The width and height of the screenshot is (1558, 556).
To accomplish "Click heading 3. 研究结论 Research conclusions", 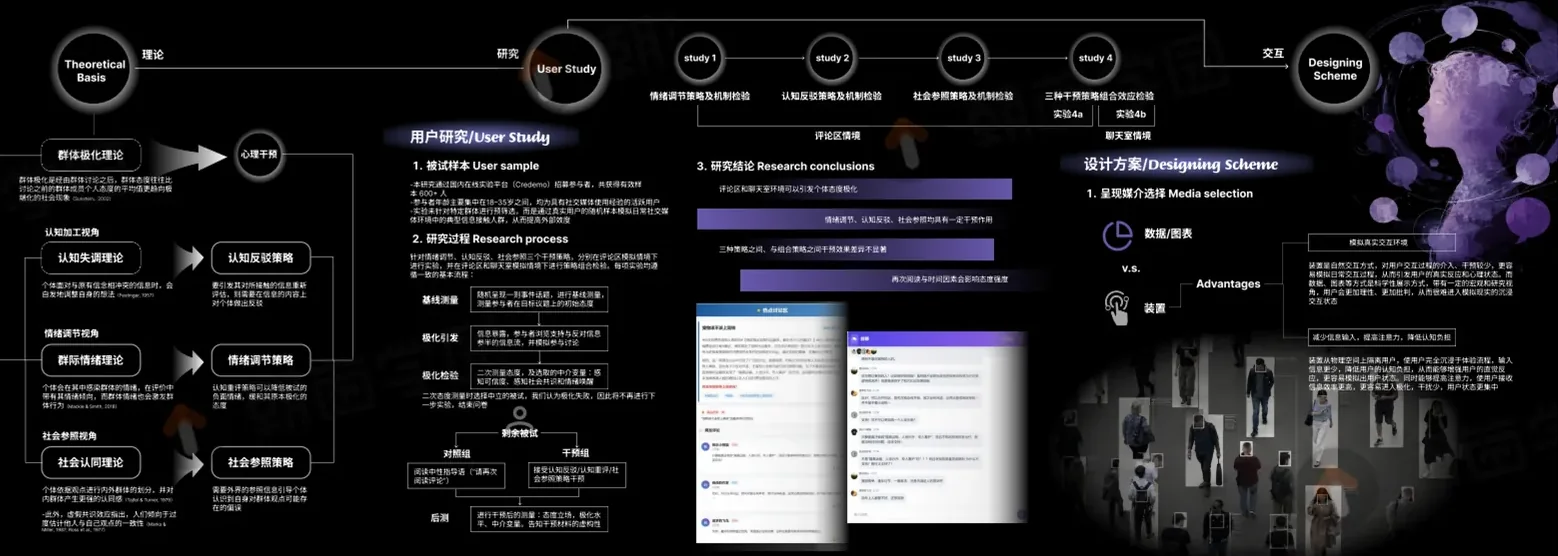I will click(786, 166).
